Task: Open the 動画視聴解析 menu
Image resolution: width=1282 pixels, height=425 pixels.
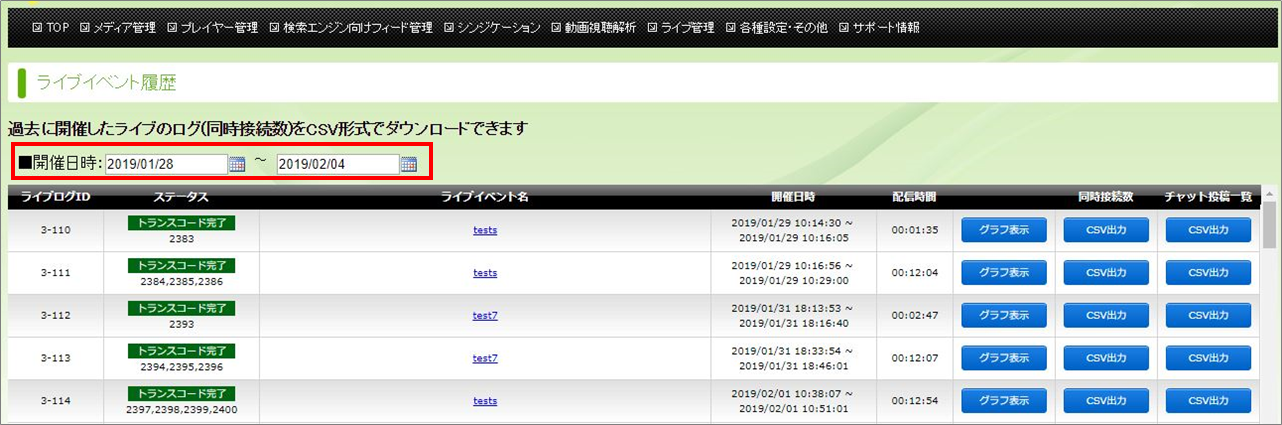Action: (x=600, y=27)
